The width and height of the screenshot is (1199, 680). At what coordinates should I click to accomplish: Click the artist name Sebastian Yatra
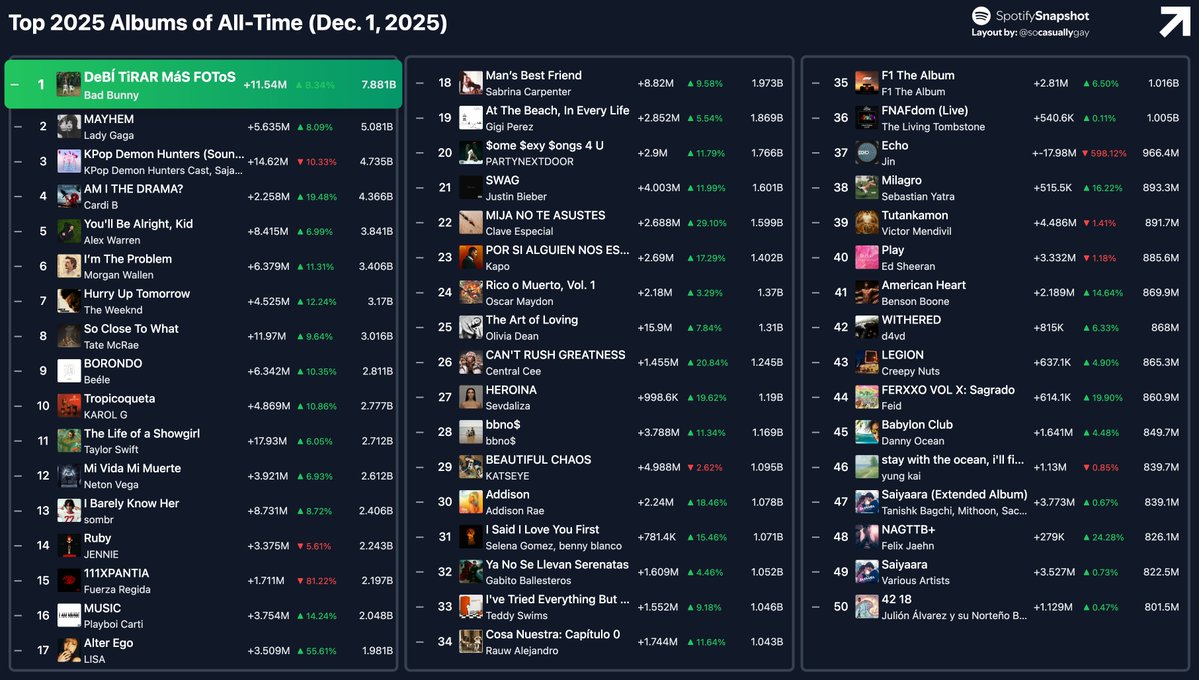[918, 197]
